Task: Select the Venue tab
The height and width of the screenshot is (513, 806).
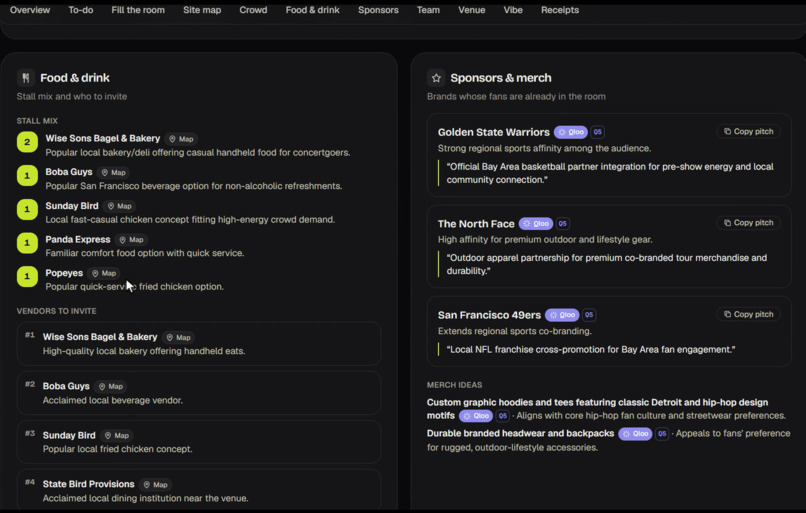Action: coord(471,10)
